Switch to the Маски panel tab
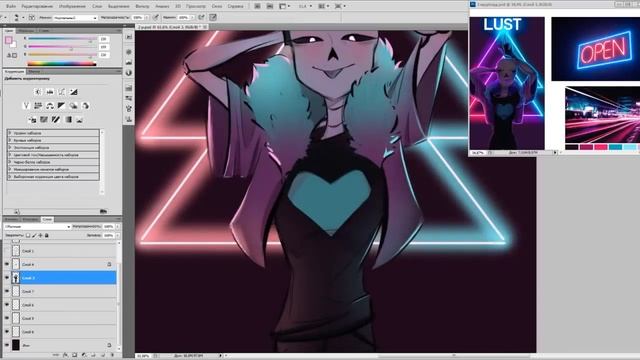The image size is (640, 360). (x=34, y=71)
